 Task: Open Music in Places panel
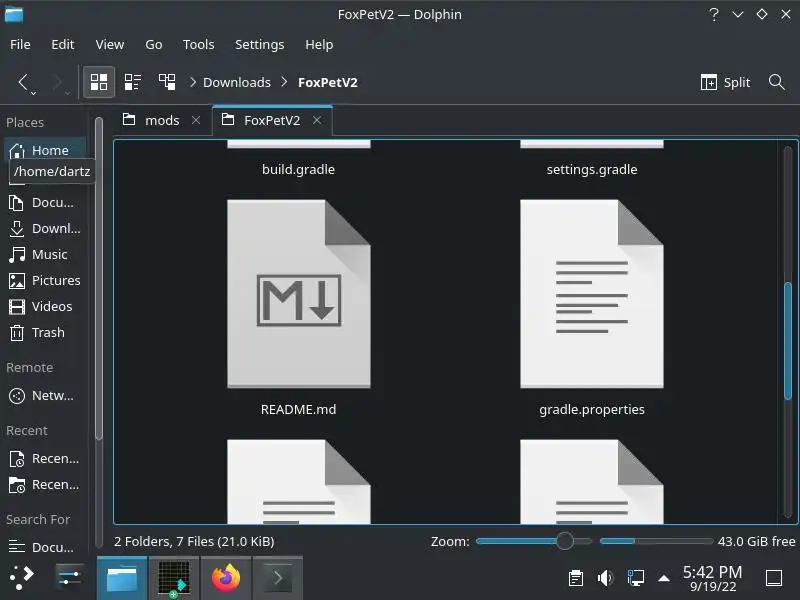pyautogui.click(x=45, y=255)
